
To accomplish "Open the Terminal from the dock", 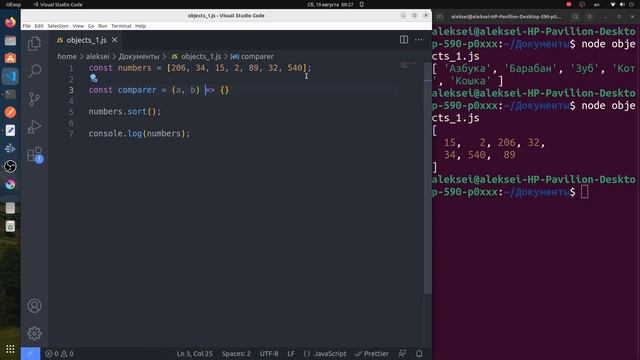I will [10, 94].
